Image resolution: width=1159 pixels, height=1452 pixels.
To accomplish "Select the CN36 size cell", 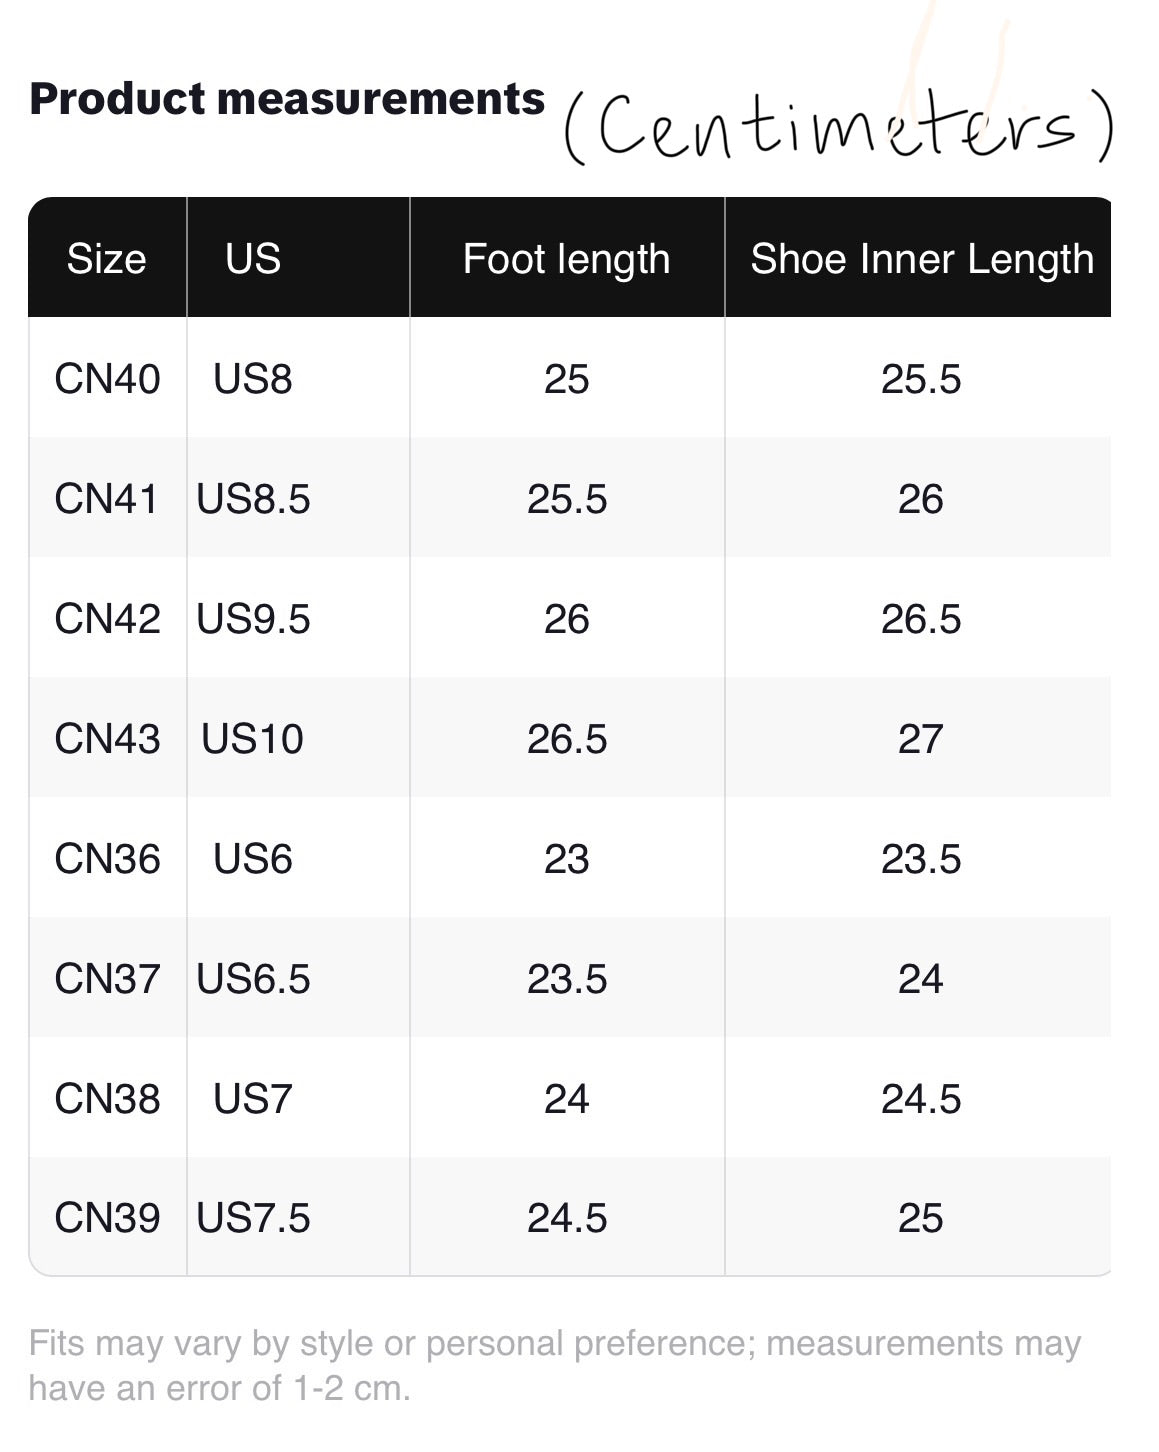I will tap(107, 859).
